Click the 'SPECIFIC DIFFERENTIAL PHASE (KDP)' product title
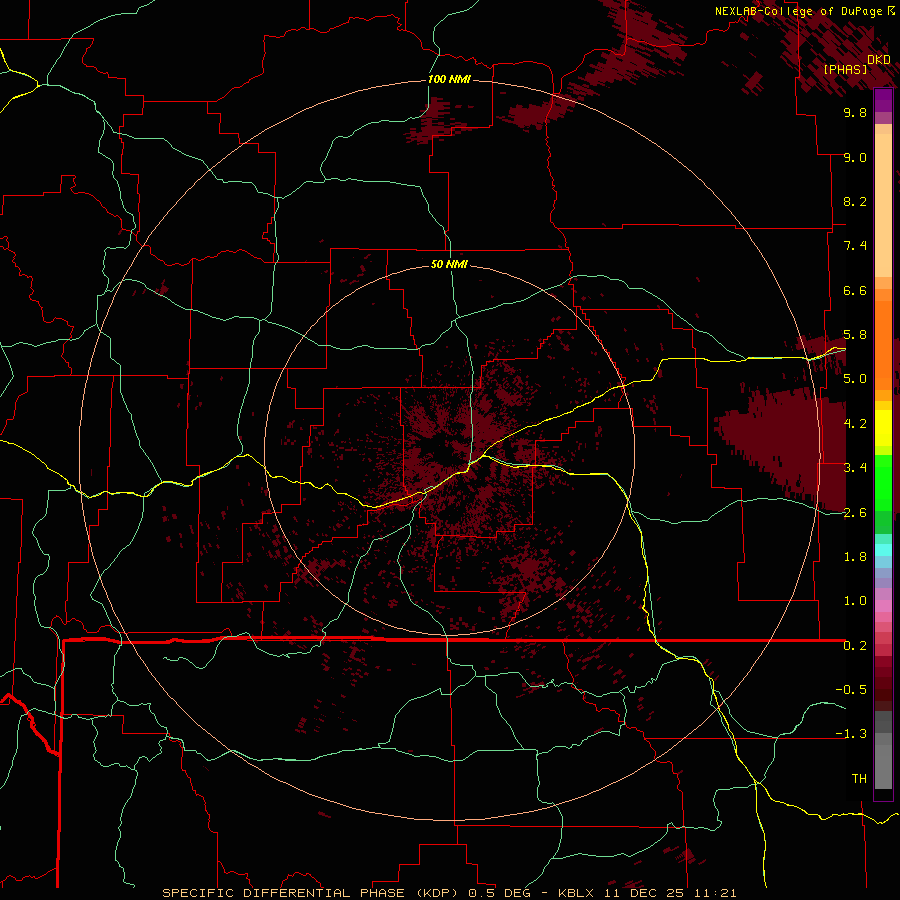This screenshot has height=900, width=900. [310, 893]
